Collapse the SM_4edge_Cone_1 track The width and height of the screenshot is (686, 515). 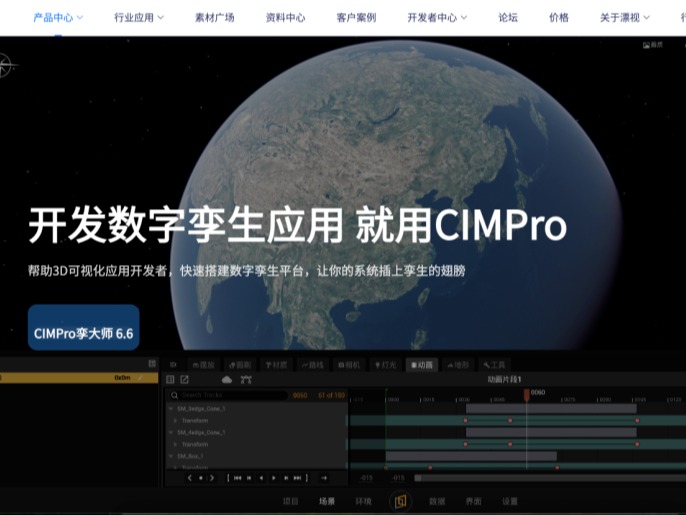pyautogui.click(x=171, y=432)
